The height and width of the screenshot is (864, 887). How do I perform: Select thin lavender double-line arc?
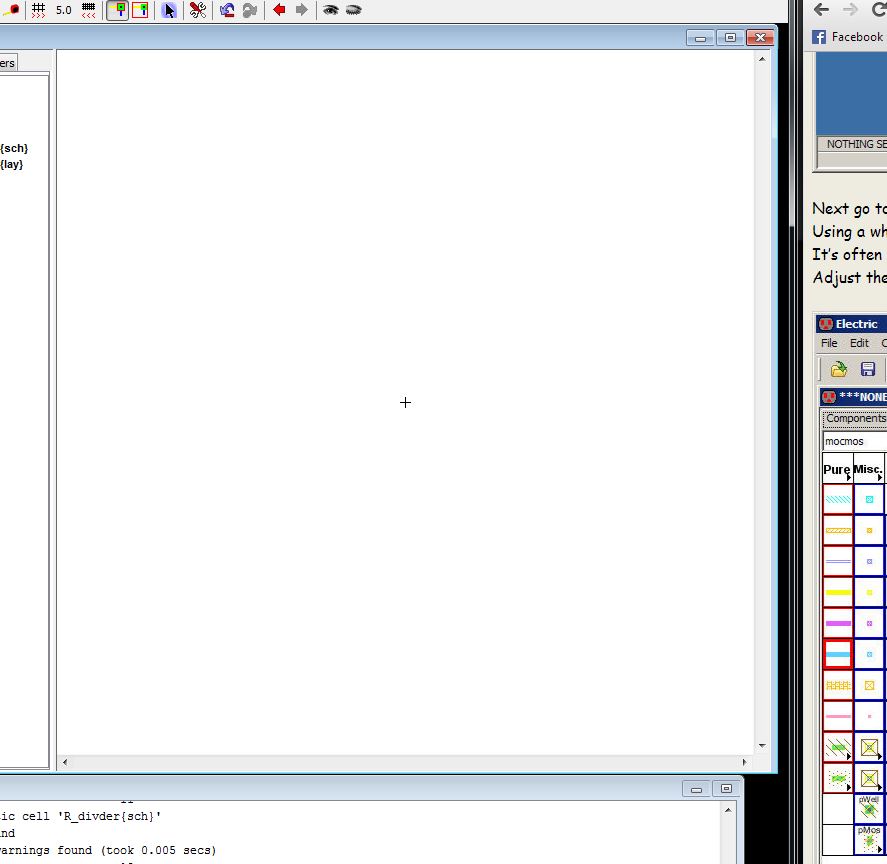tap(838, 562)
